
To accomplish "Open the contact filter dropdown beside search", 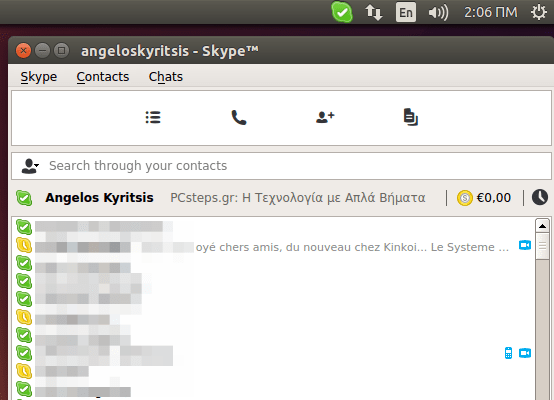I will coord(30,166).
